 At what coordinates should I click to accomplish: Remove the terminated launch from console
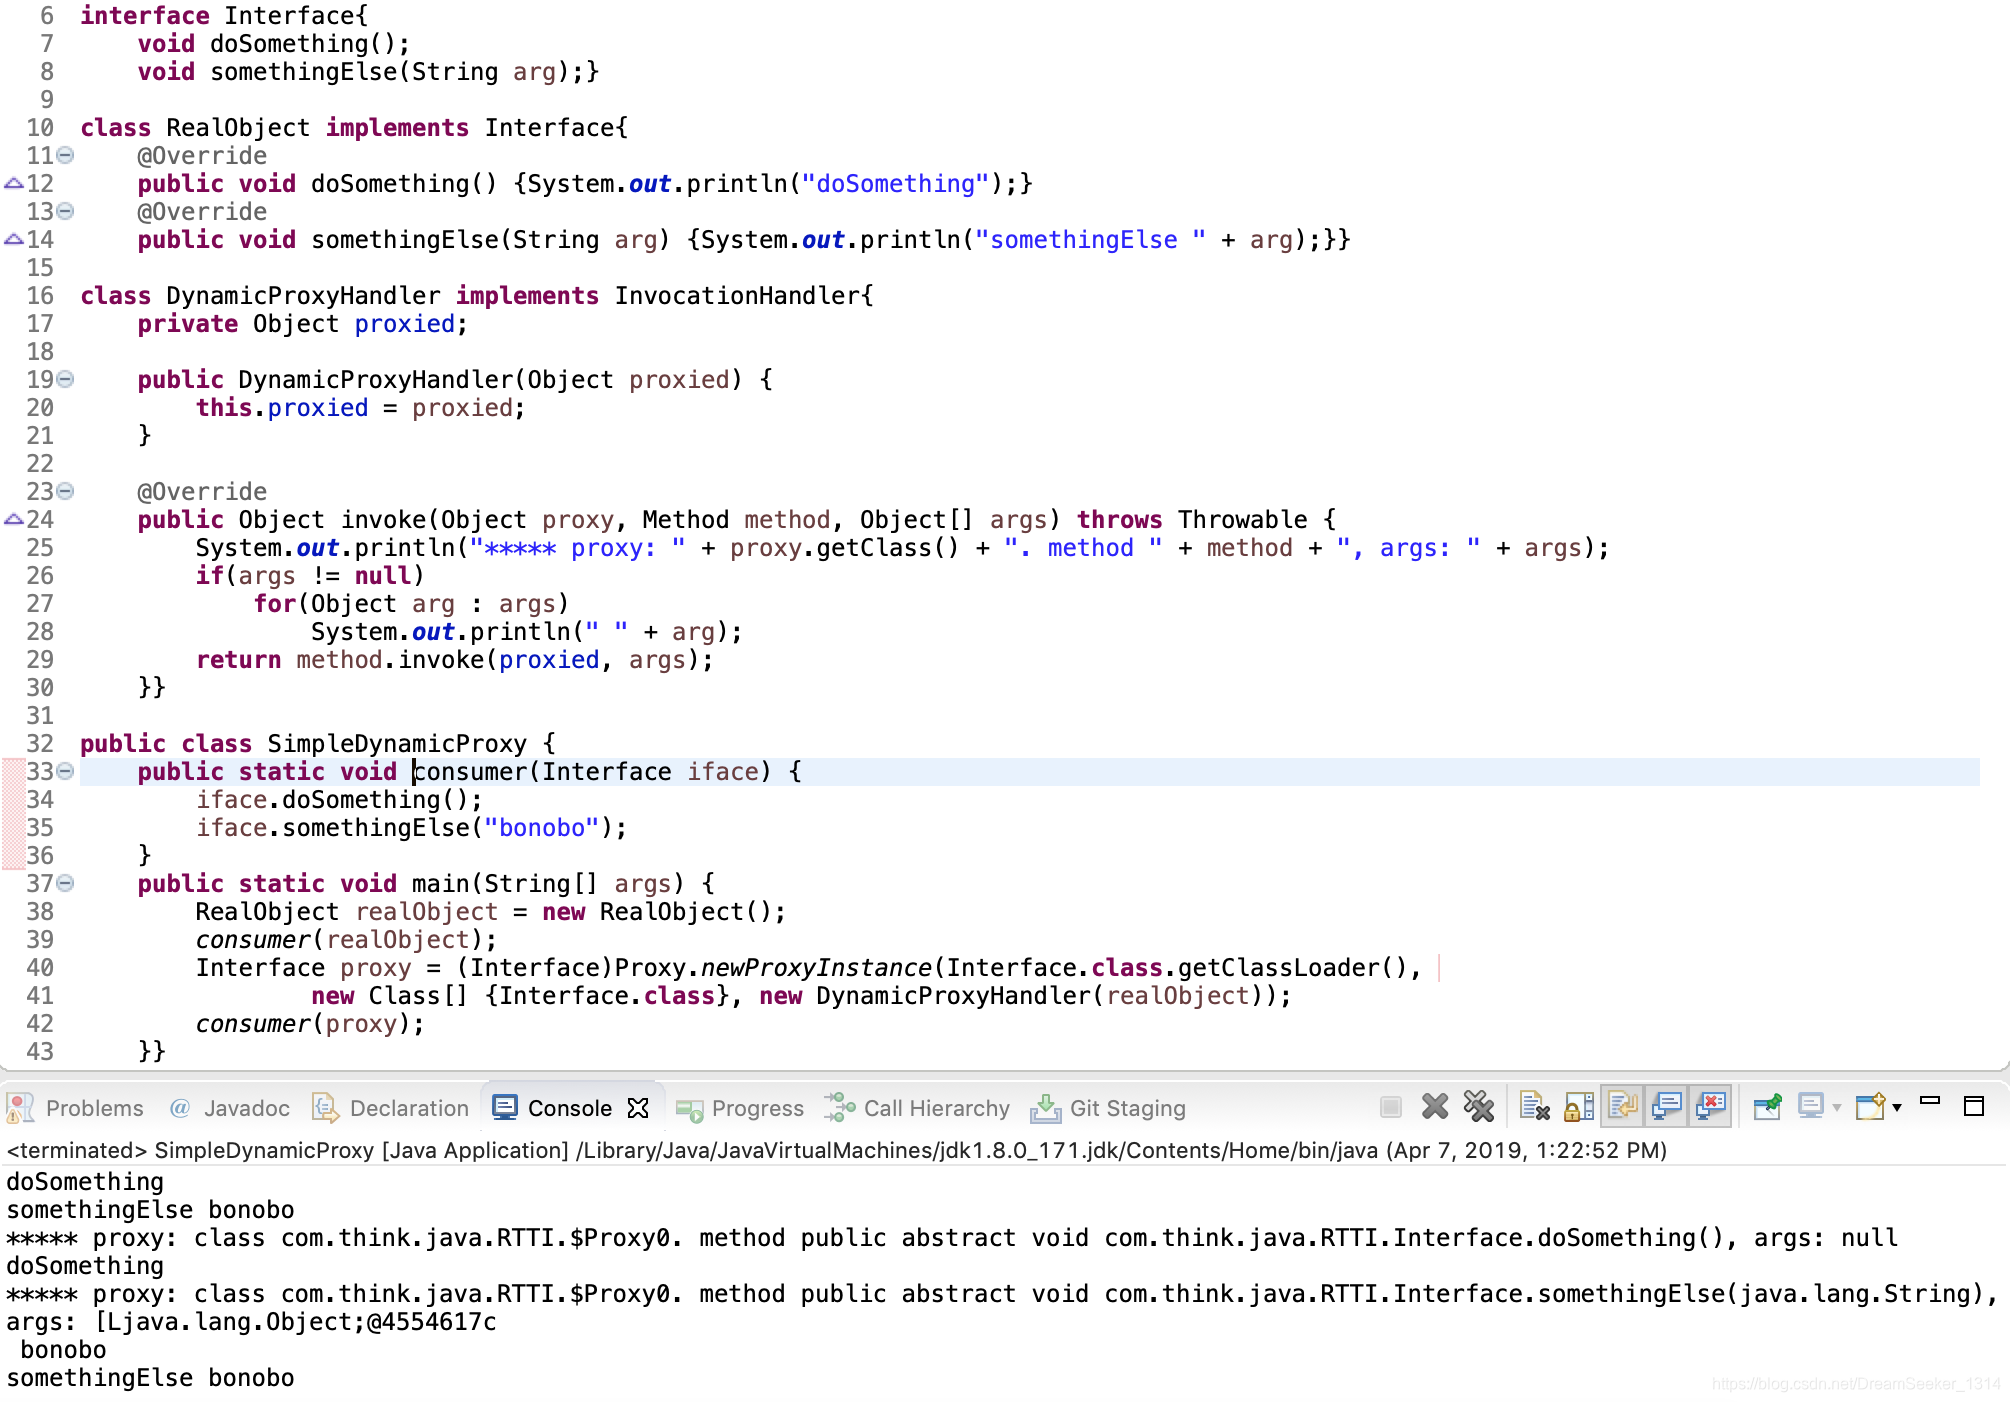1435,1107
